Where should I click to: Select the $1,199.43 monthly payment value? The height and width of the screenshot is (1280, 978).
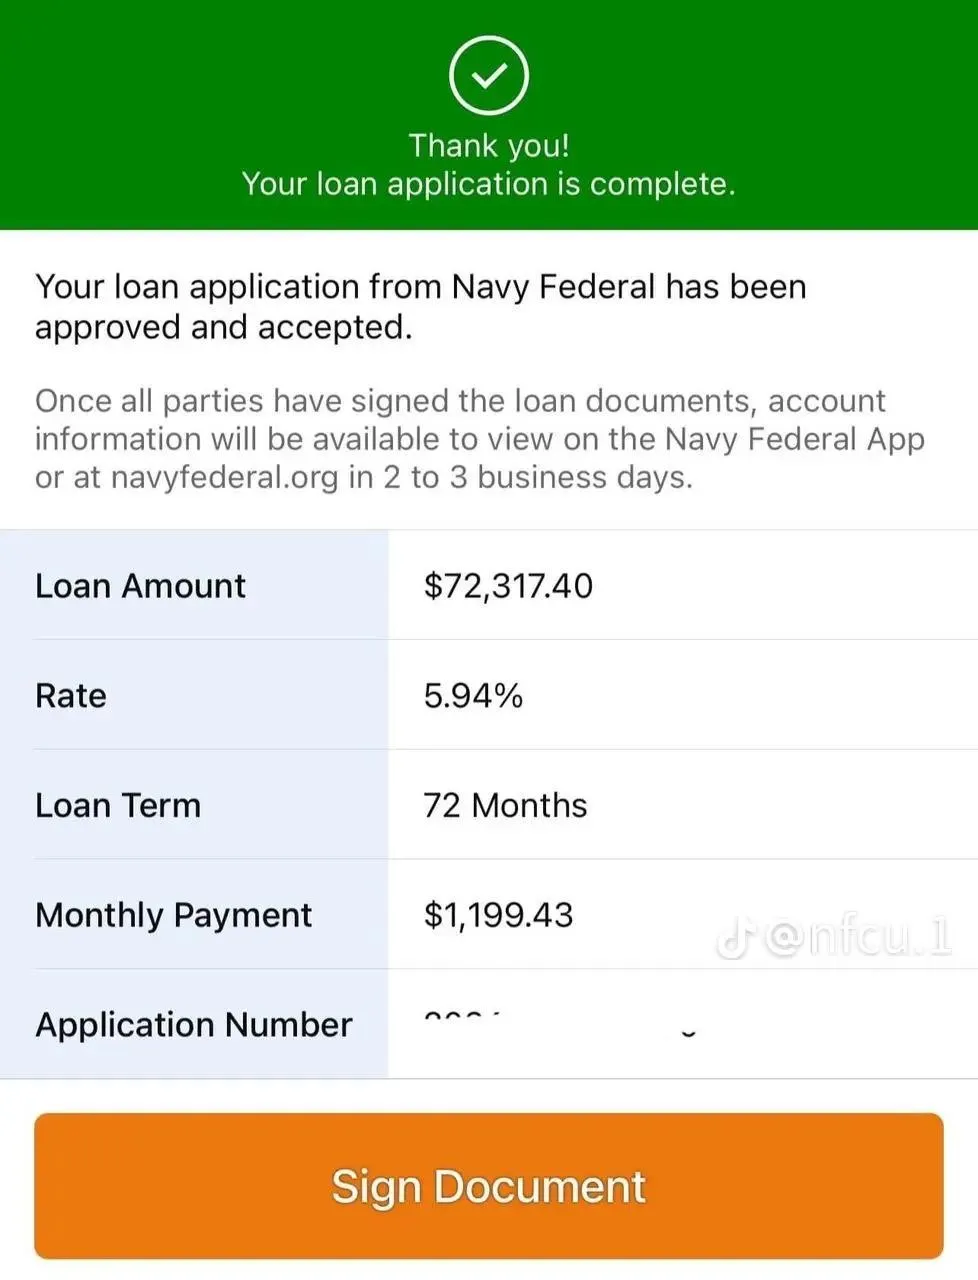(x=498, y=916)
